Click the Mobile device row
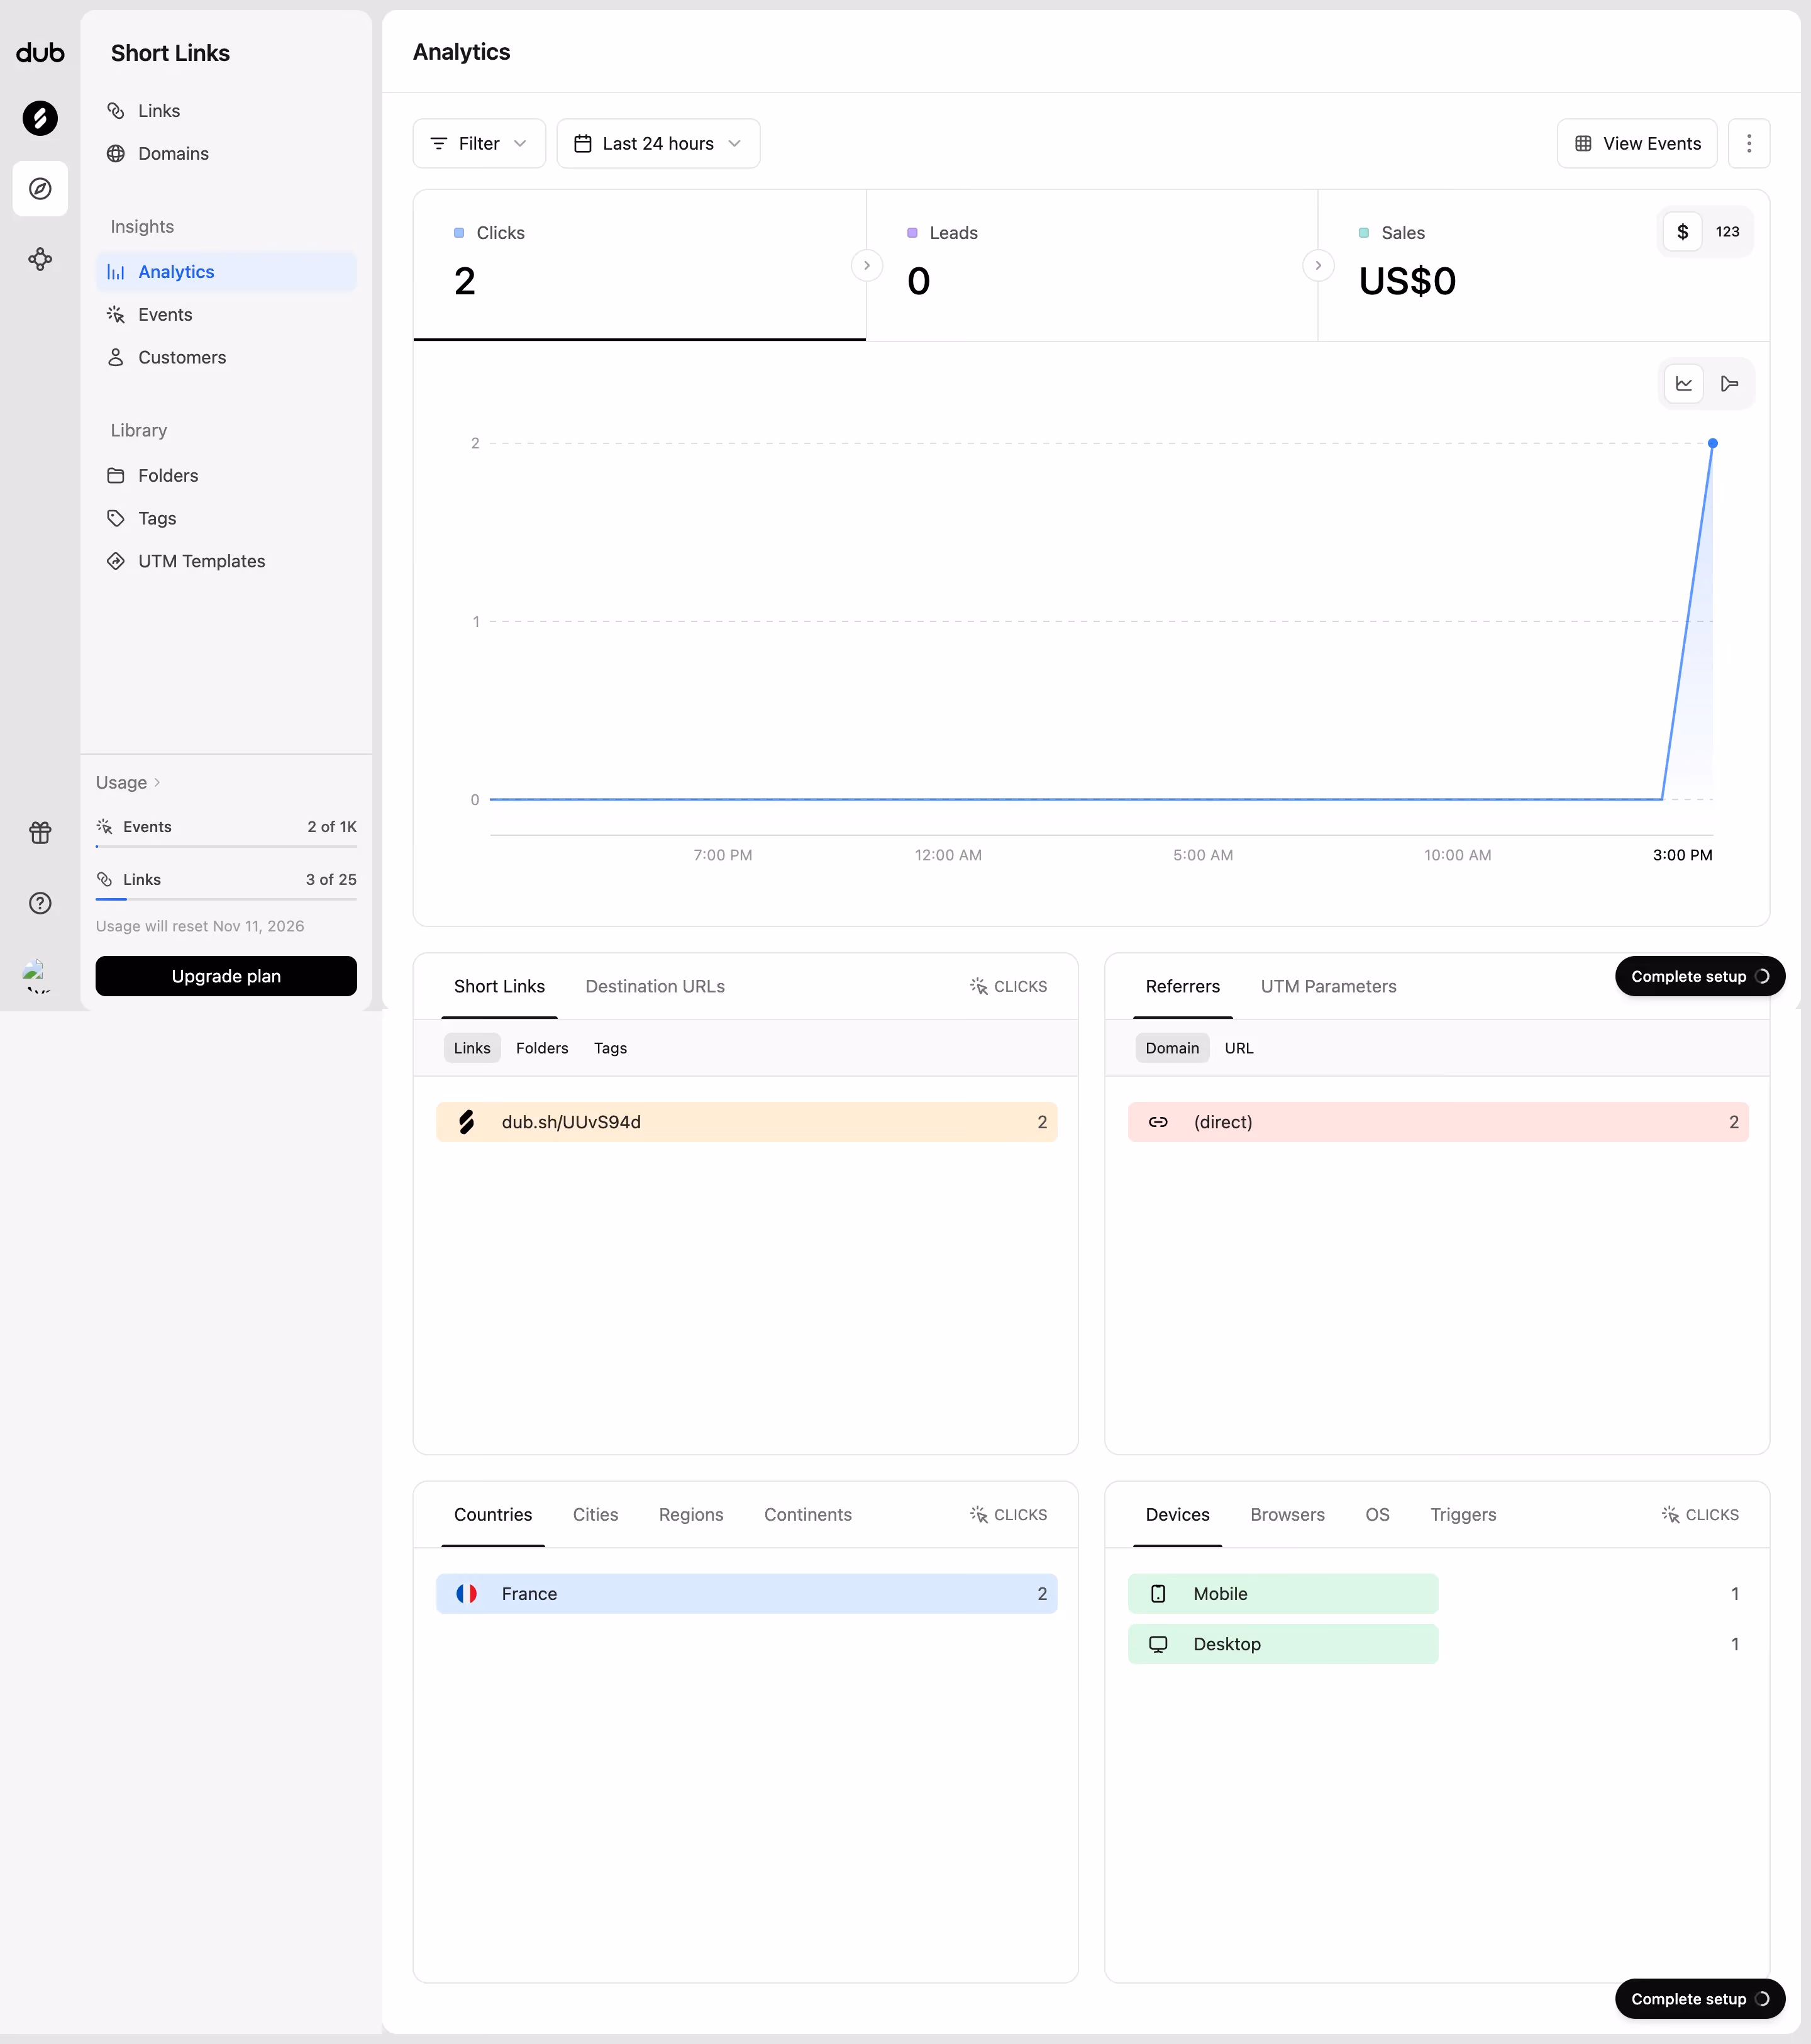1811x2044 pixels. coord(1438,1595)
